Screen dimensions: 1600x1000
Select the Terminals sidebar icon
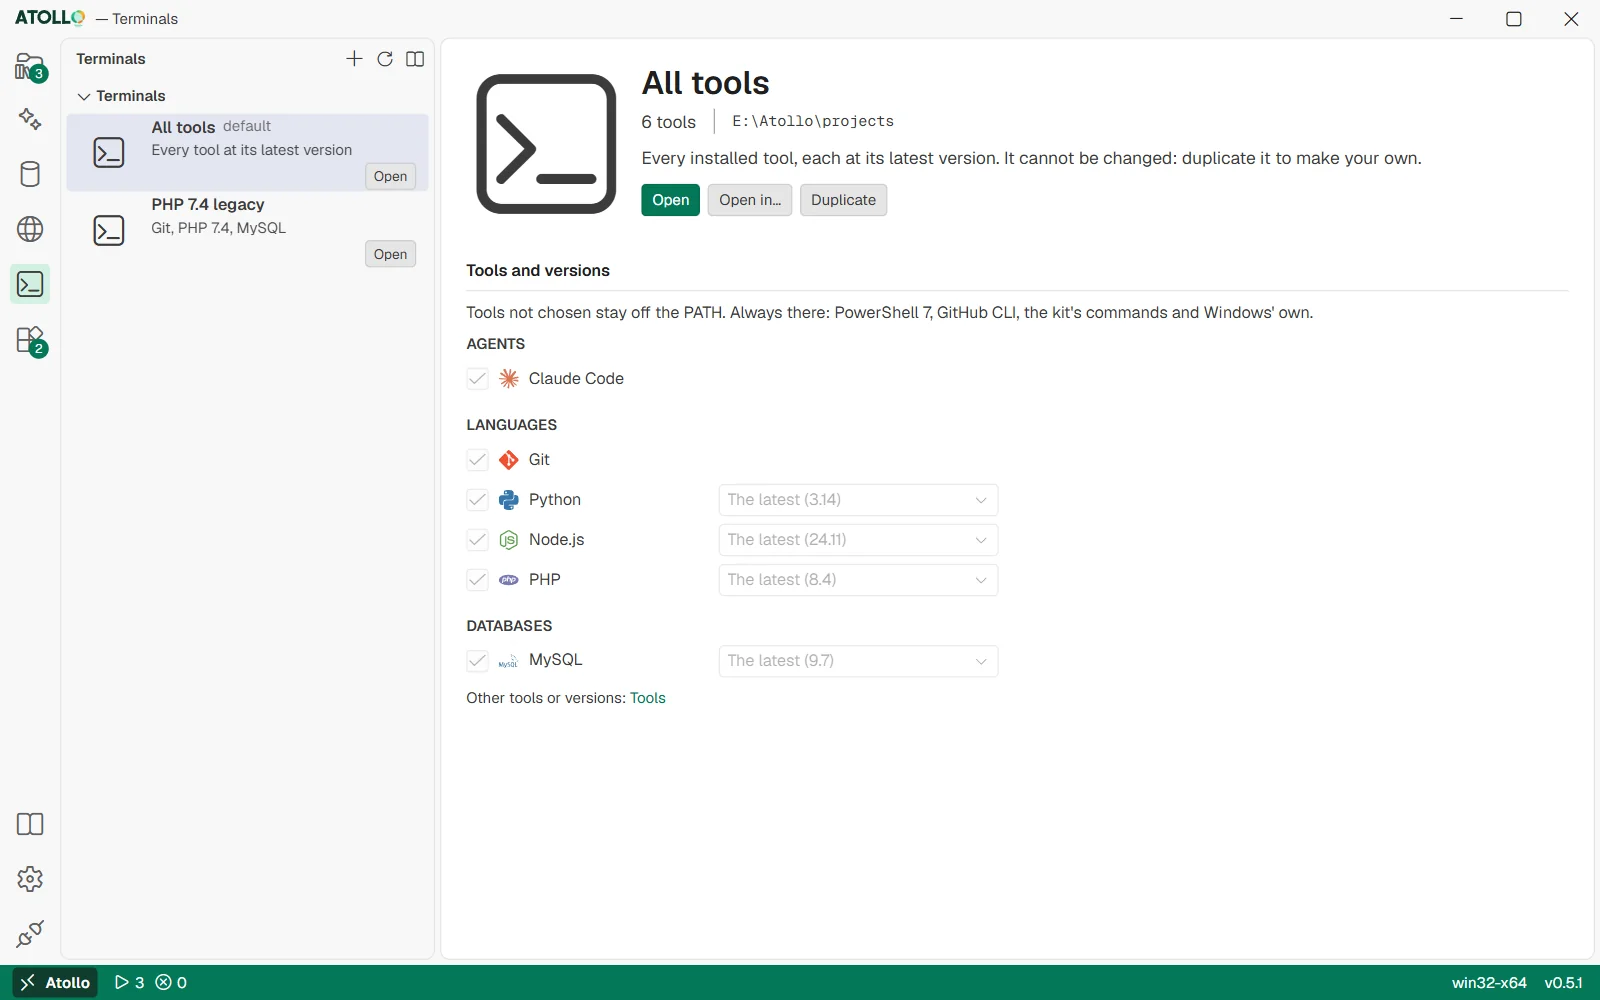pyautogui.click(x=30, y=284)
